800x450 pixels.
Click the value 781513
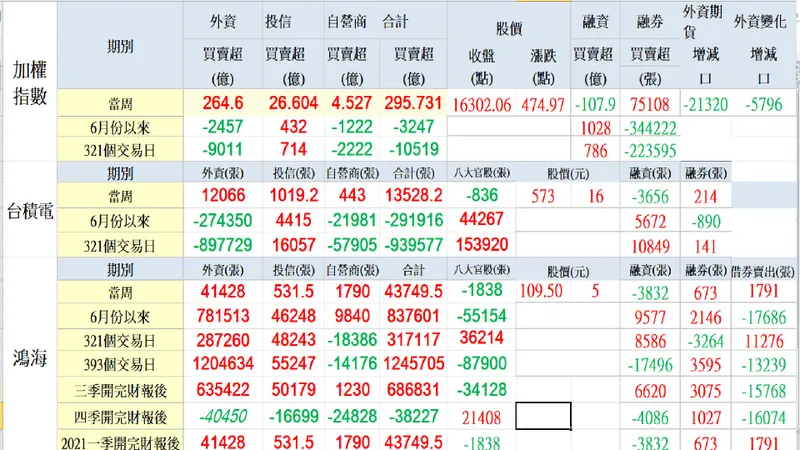[x=222, y=316]
